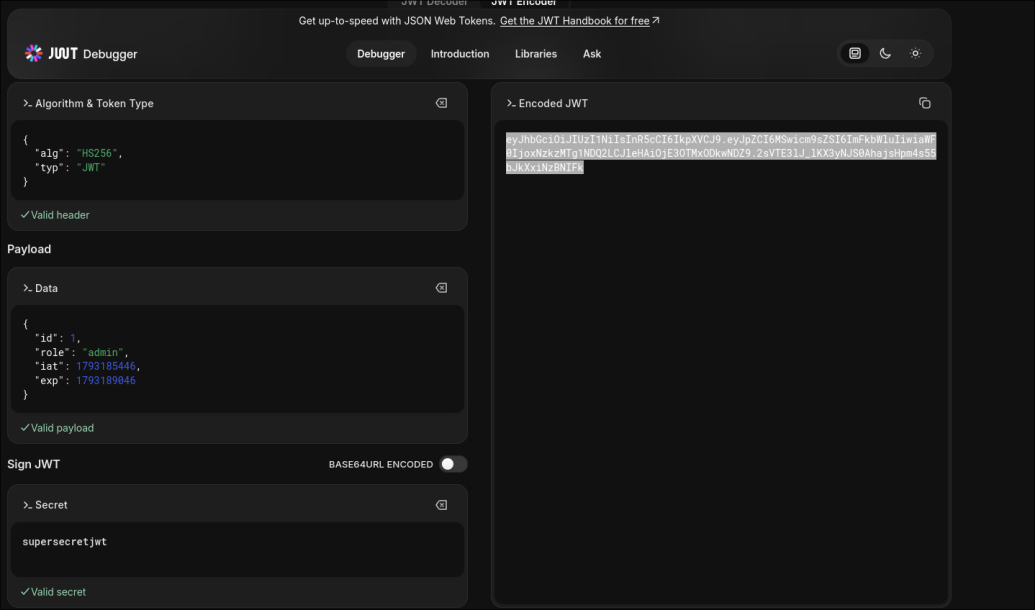The height and width of the screenshot is (610, 1035).
Task: Toggle the Base64URL Encoded switch
Action: point(453,464)
